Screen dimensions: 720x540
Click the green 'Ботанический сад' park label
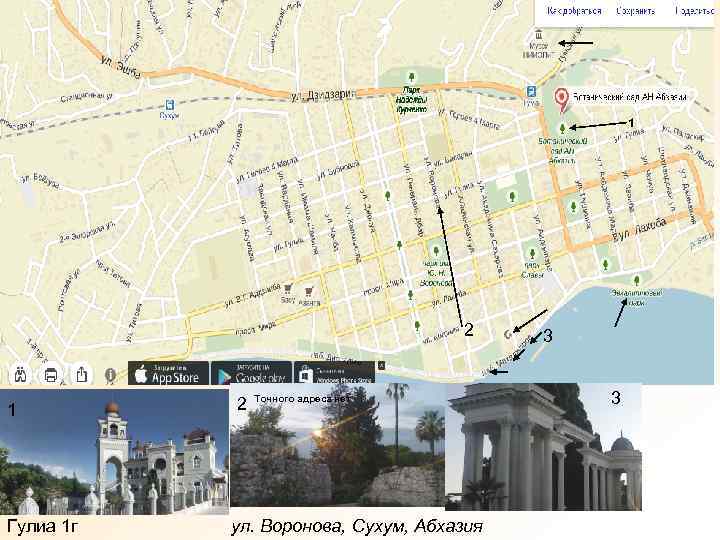[562, 151]
